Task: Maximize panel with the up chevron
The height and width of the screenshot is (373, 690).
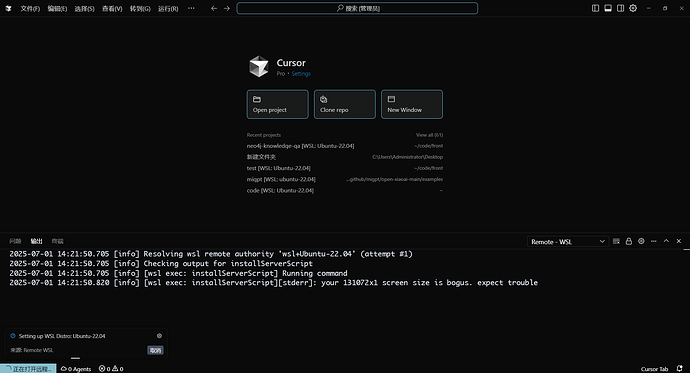Action: coord(666,241)
